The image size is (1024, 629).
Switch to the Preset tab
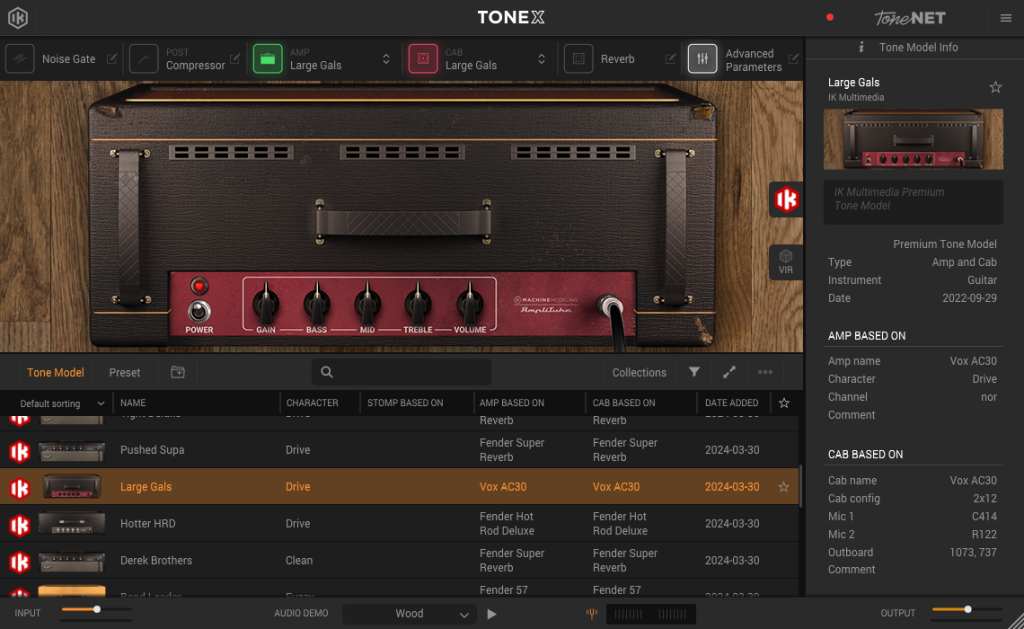tap(125, 372)
